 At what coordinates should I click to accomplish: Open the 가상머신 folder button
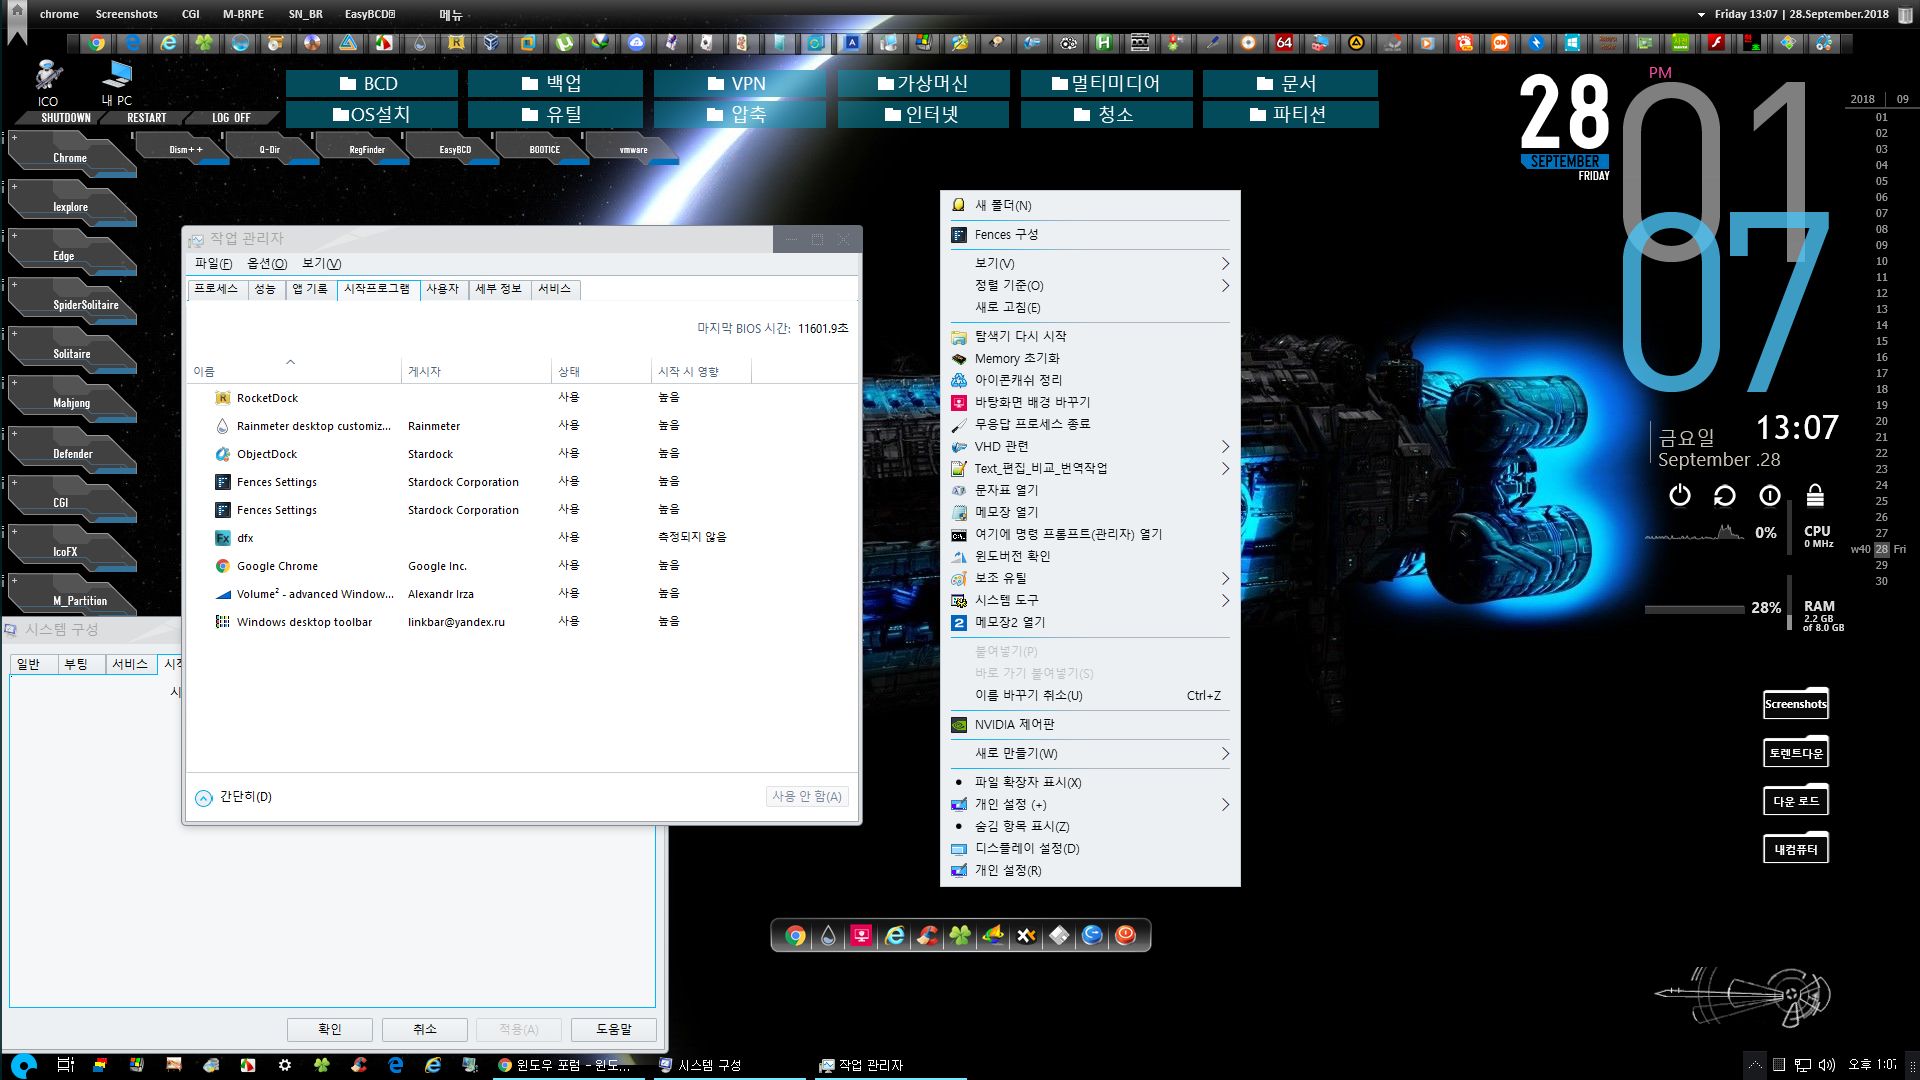[923, 83]
